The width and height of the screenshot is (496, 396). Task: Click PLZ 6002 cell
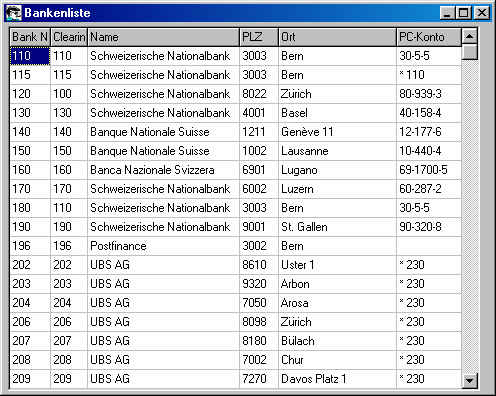259,189
